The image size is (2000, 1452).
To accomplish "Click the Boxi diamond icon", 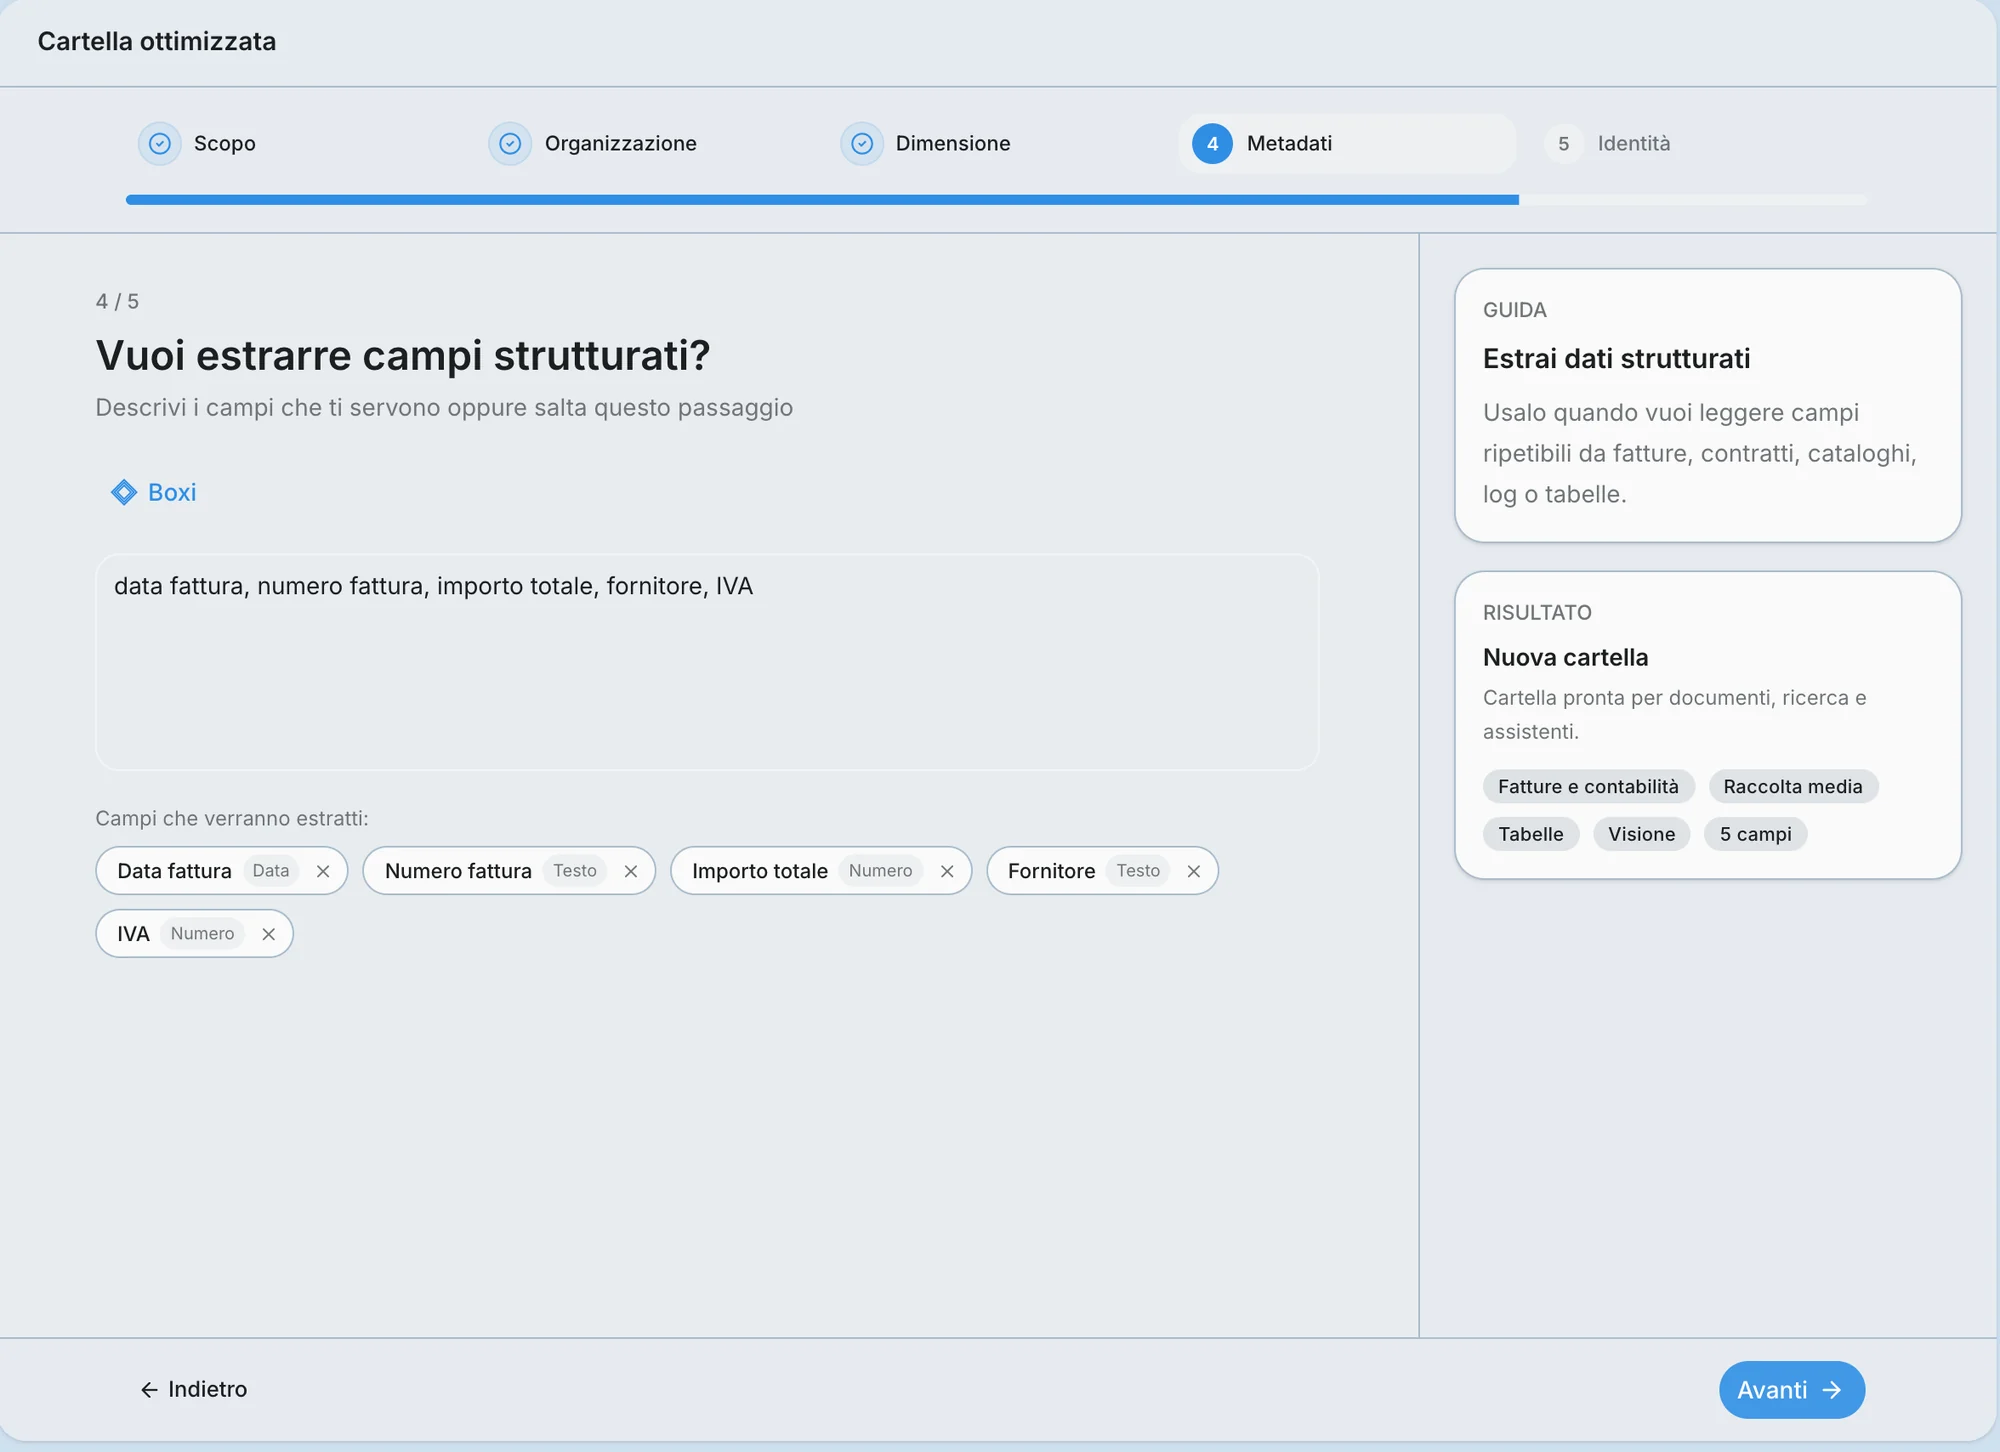I will point(124,492).
